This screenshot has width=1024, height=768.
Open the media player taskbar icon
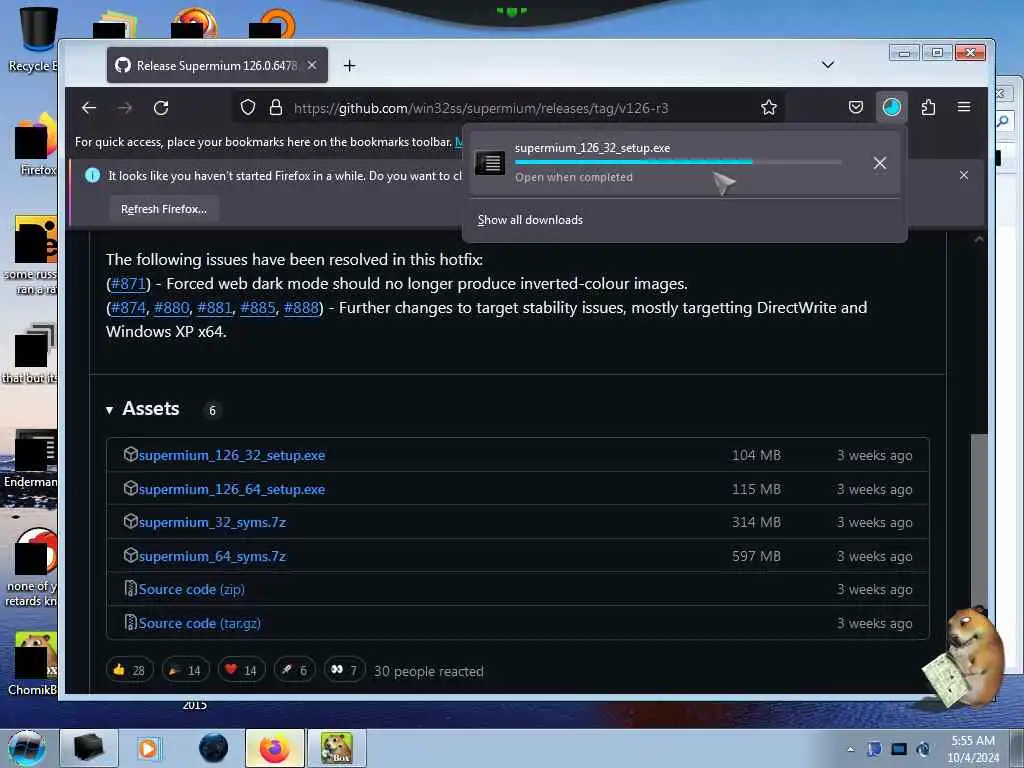click(x=148, y=748)
